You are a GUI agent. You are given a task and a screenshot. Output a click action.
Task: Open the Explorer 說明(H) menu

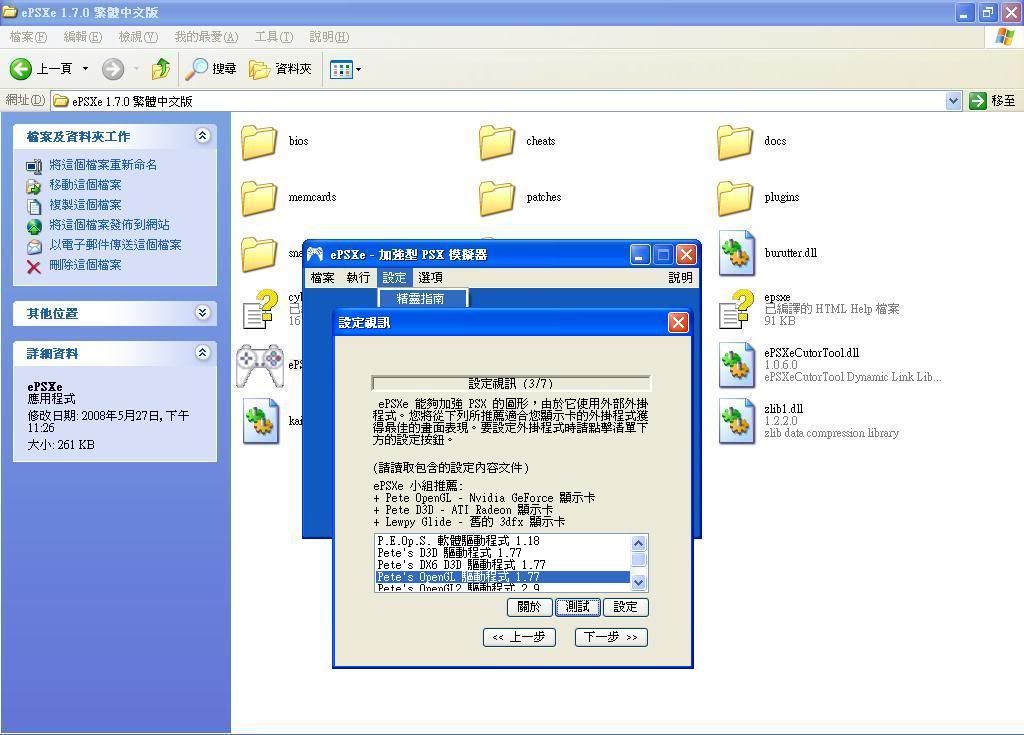click(x=329, y=37)
